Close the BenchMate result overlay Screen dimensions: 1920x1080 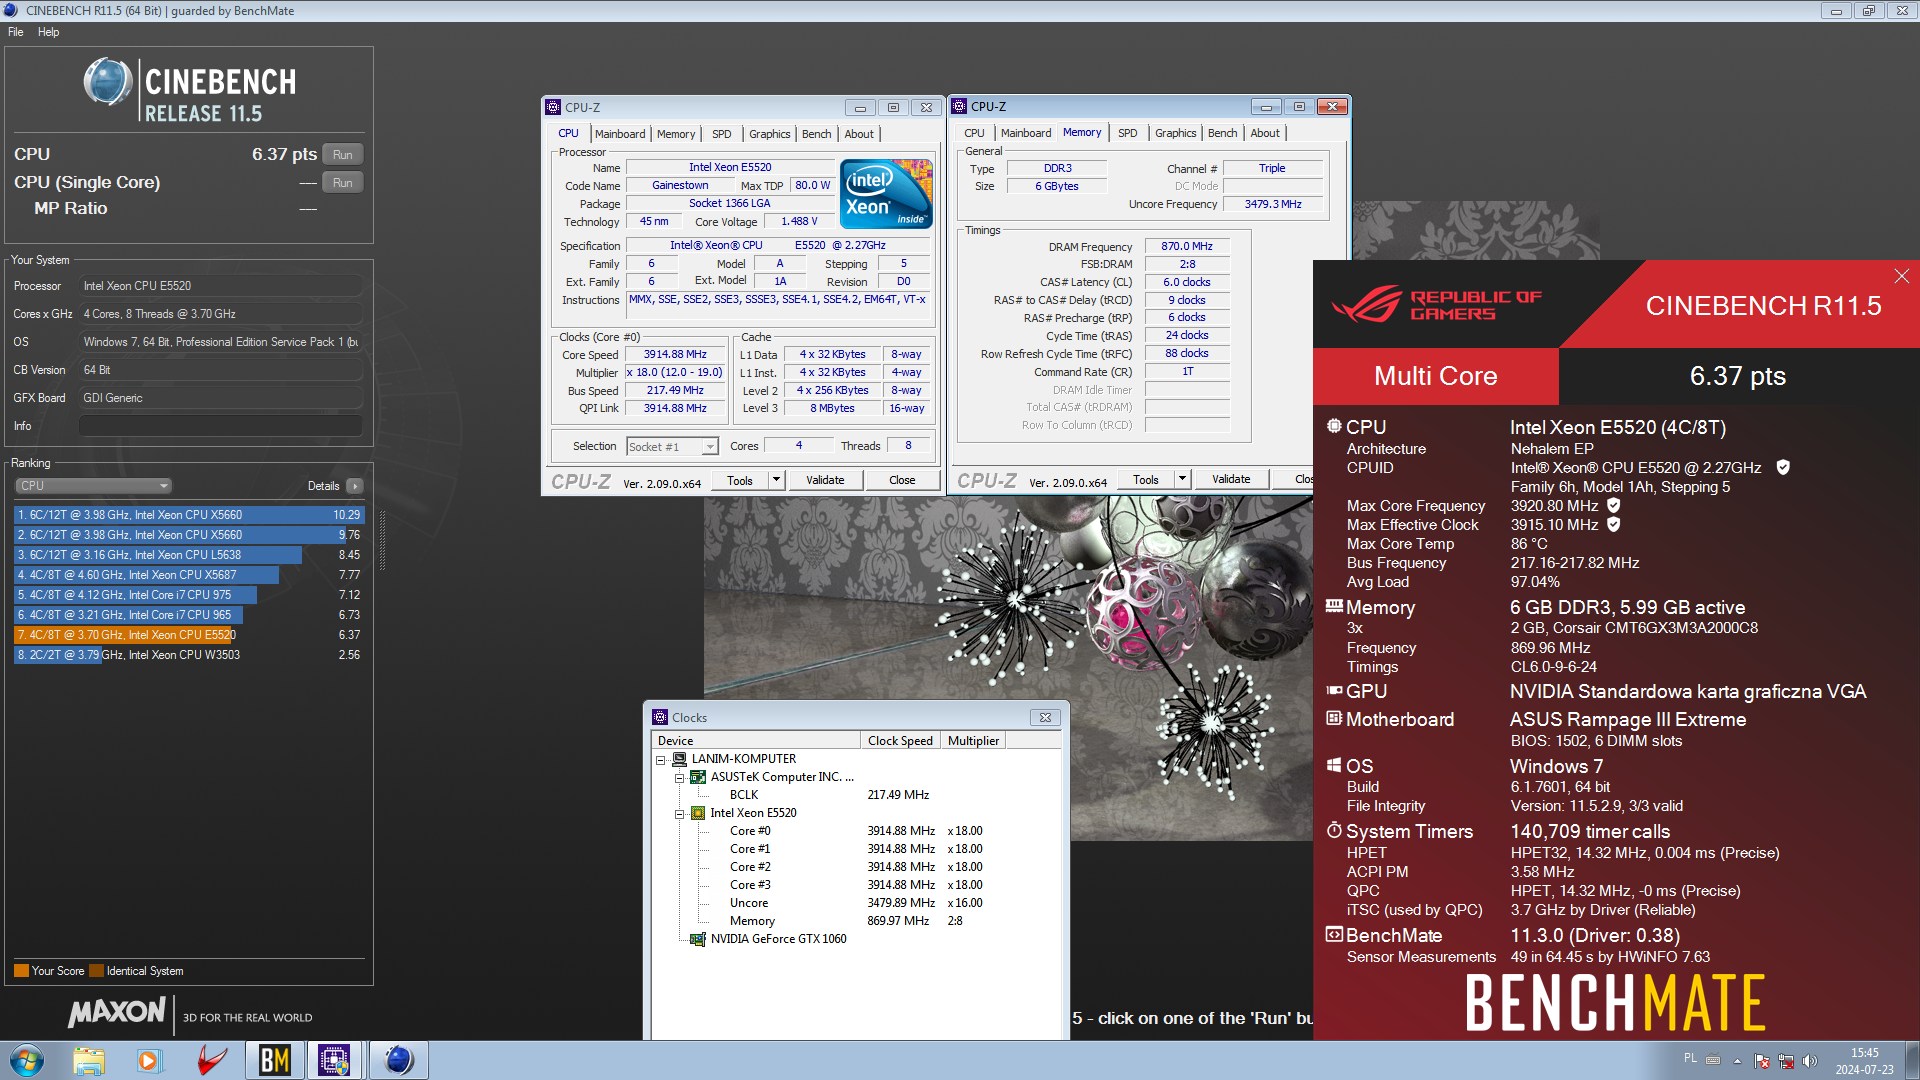coord(1901,276)
